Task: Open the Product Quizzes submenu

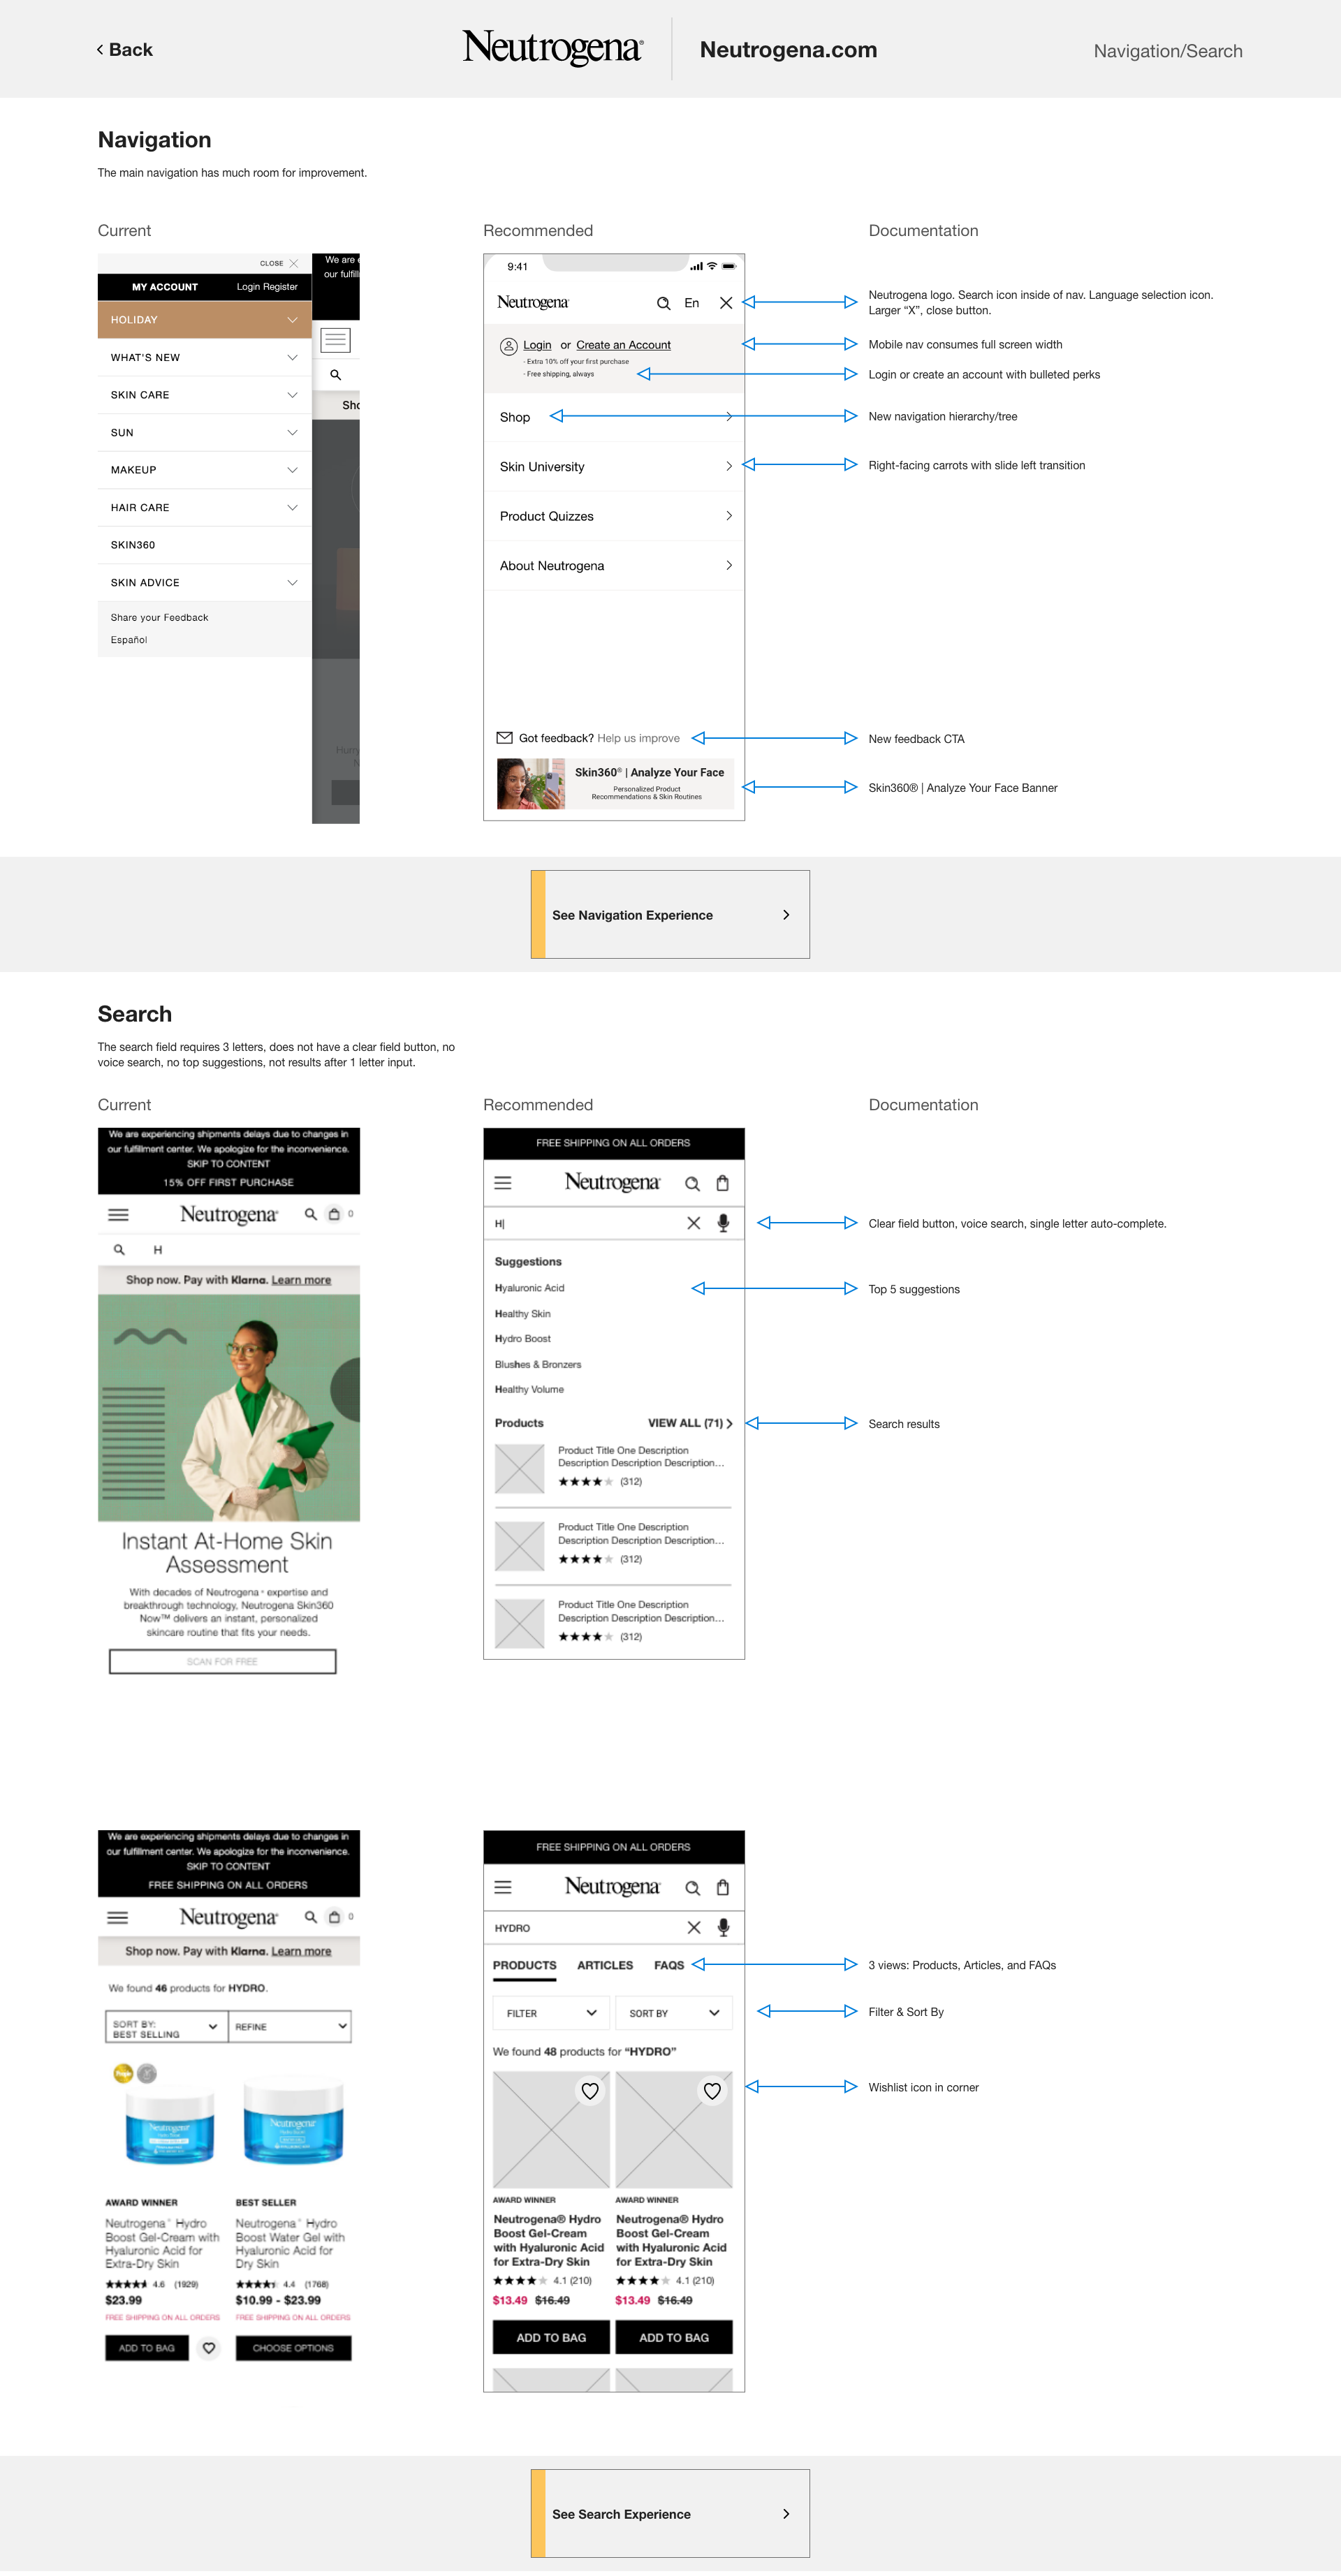Action: 614,516
